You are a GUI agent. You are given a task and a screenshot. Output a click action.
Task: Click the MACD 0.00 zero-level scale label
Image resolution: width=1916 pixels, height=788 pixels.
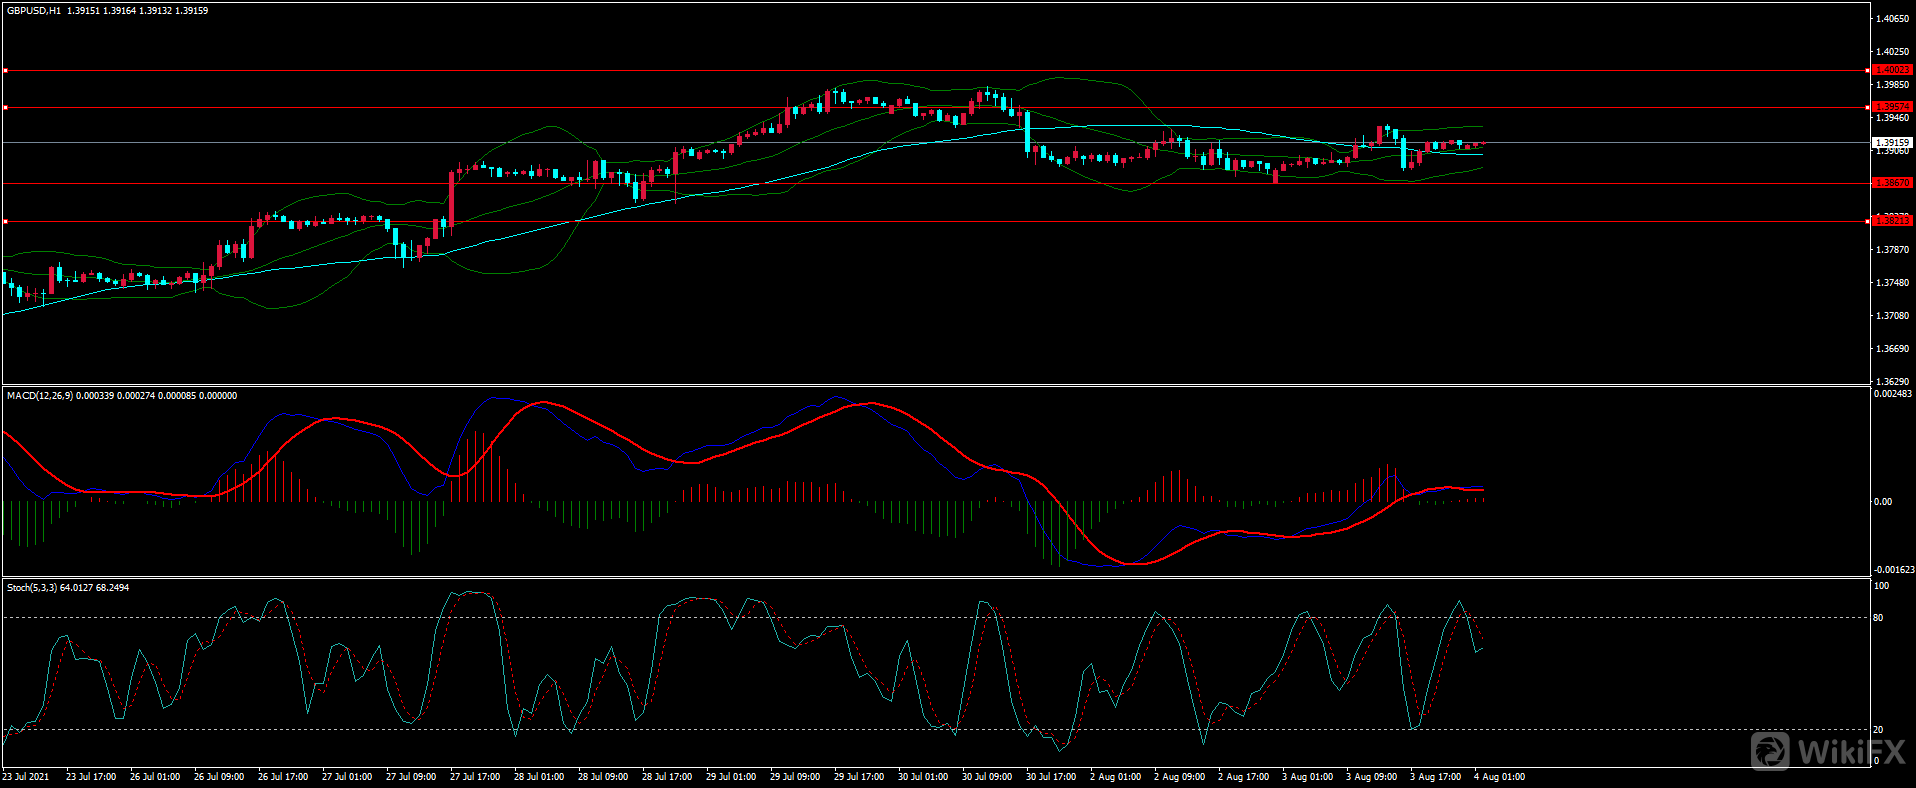click(x=1882, y=502)
